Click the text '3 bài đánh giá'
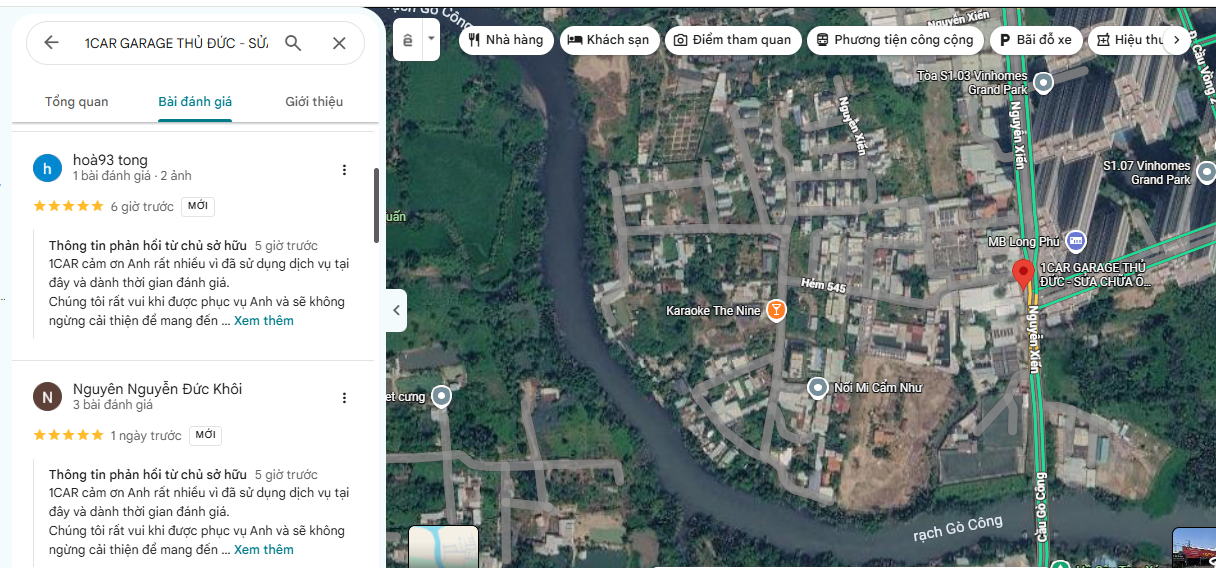The height and width of the screenshot is (568, 1216). tap(113, 405)
